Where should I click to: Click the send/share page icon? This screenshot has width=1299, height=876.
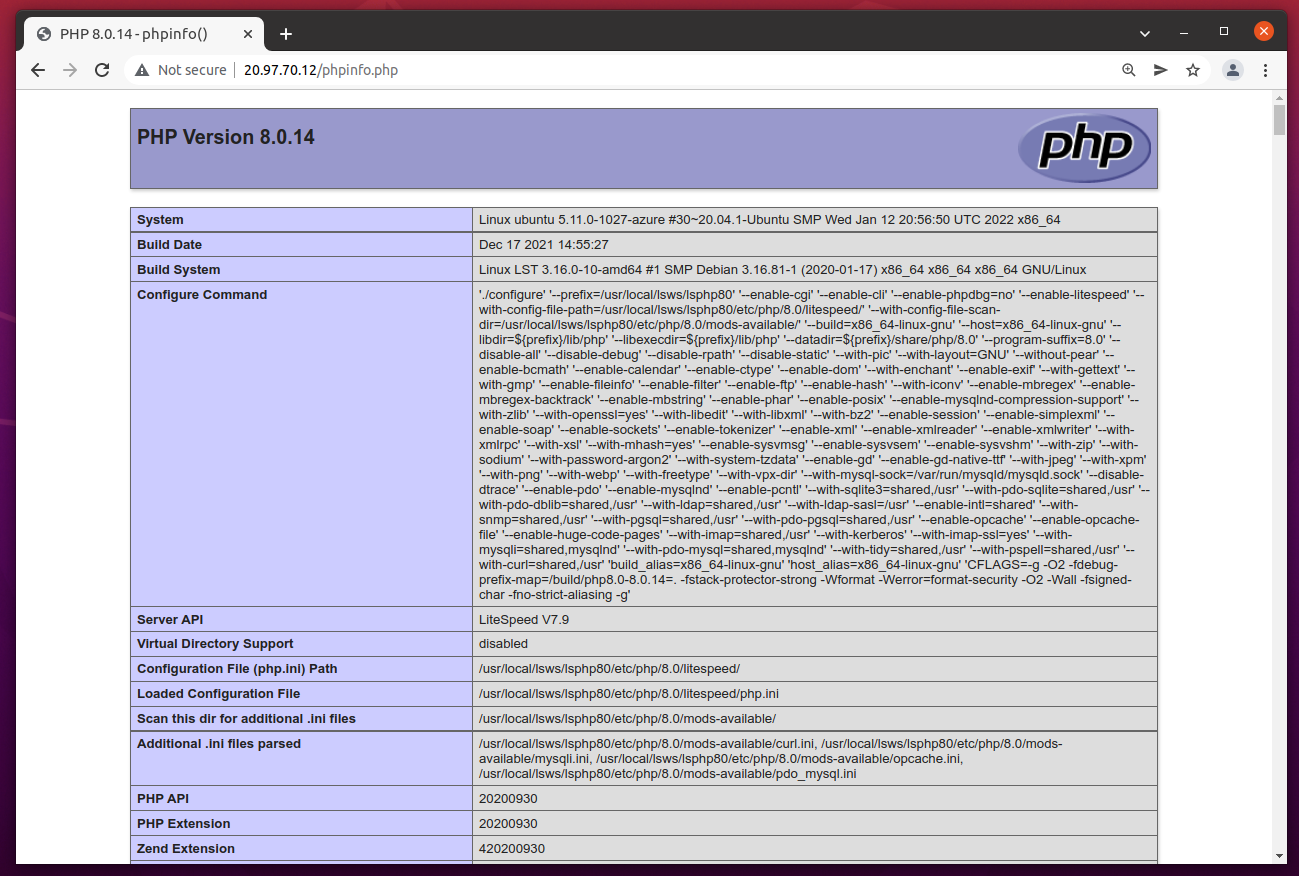tap(1161, 70)
